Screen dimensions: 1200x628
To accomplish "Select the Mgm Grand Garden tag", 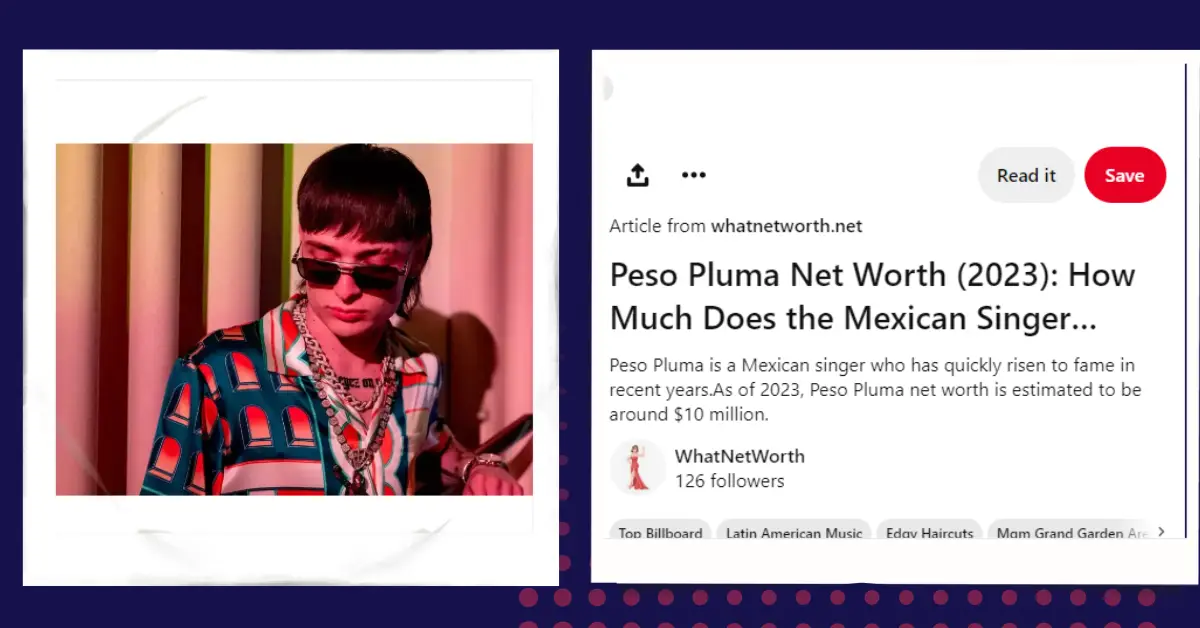I will 1070,531.
